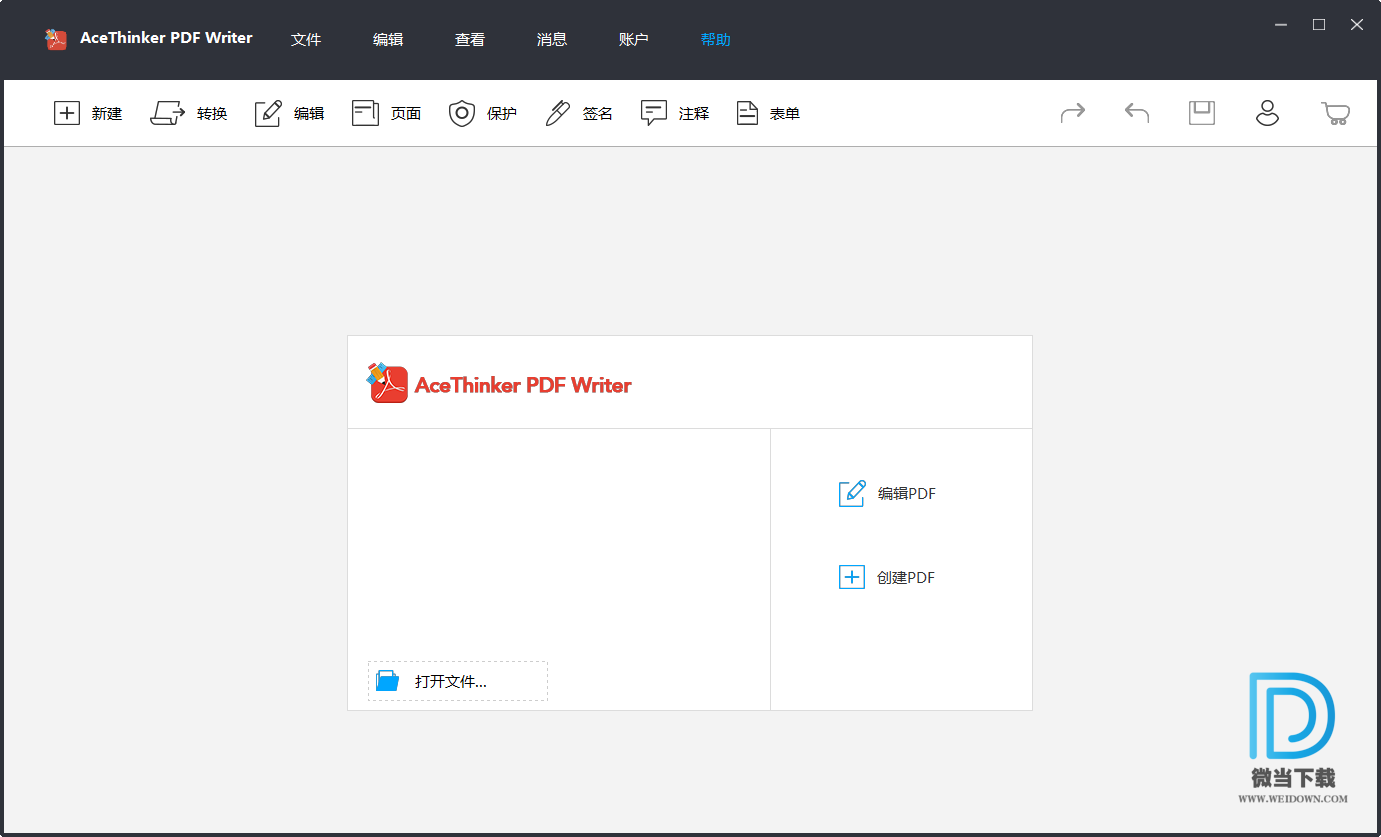Minimize the AceThinker window
Image resolution: width=1381 pixels, height=837 pixels.
(x=1281, y=24)
